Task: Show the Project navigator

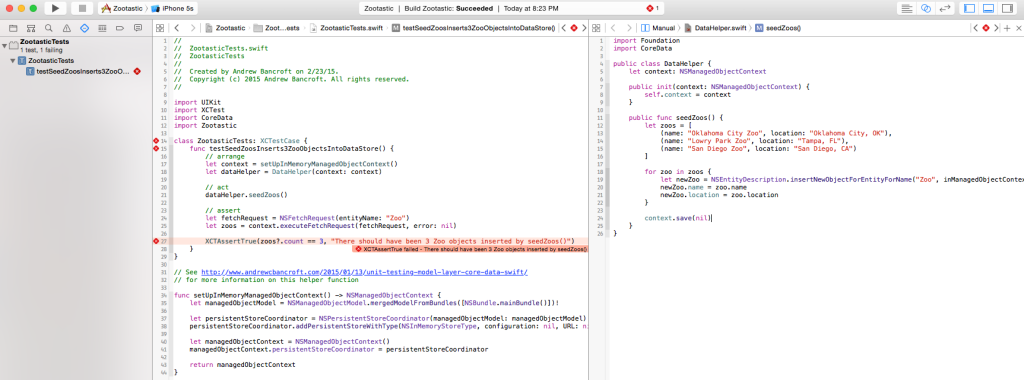Action: tap(13, 28)
